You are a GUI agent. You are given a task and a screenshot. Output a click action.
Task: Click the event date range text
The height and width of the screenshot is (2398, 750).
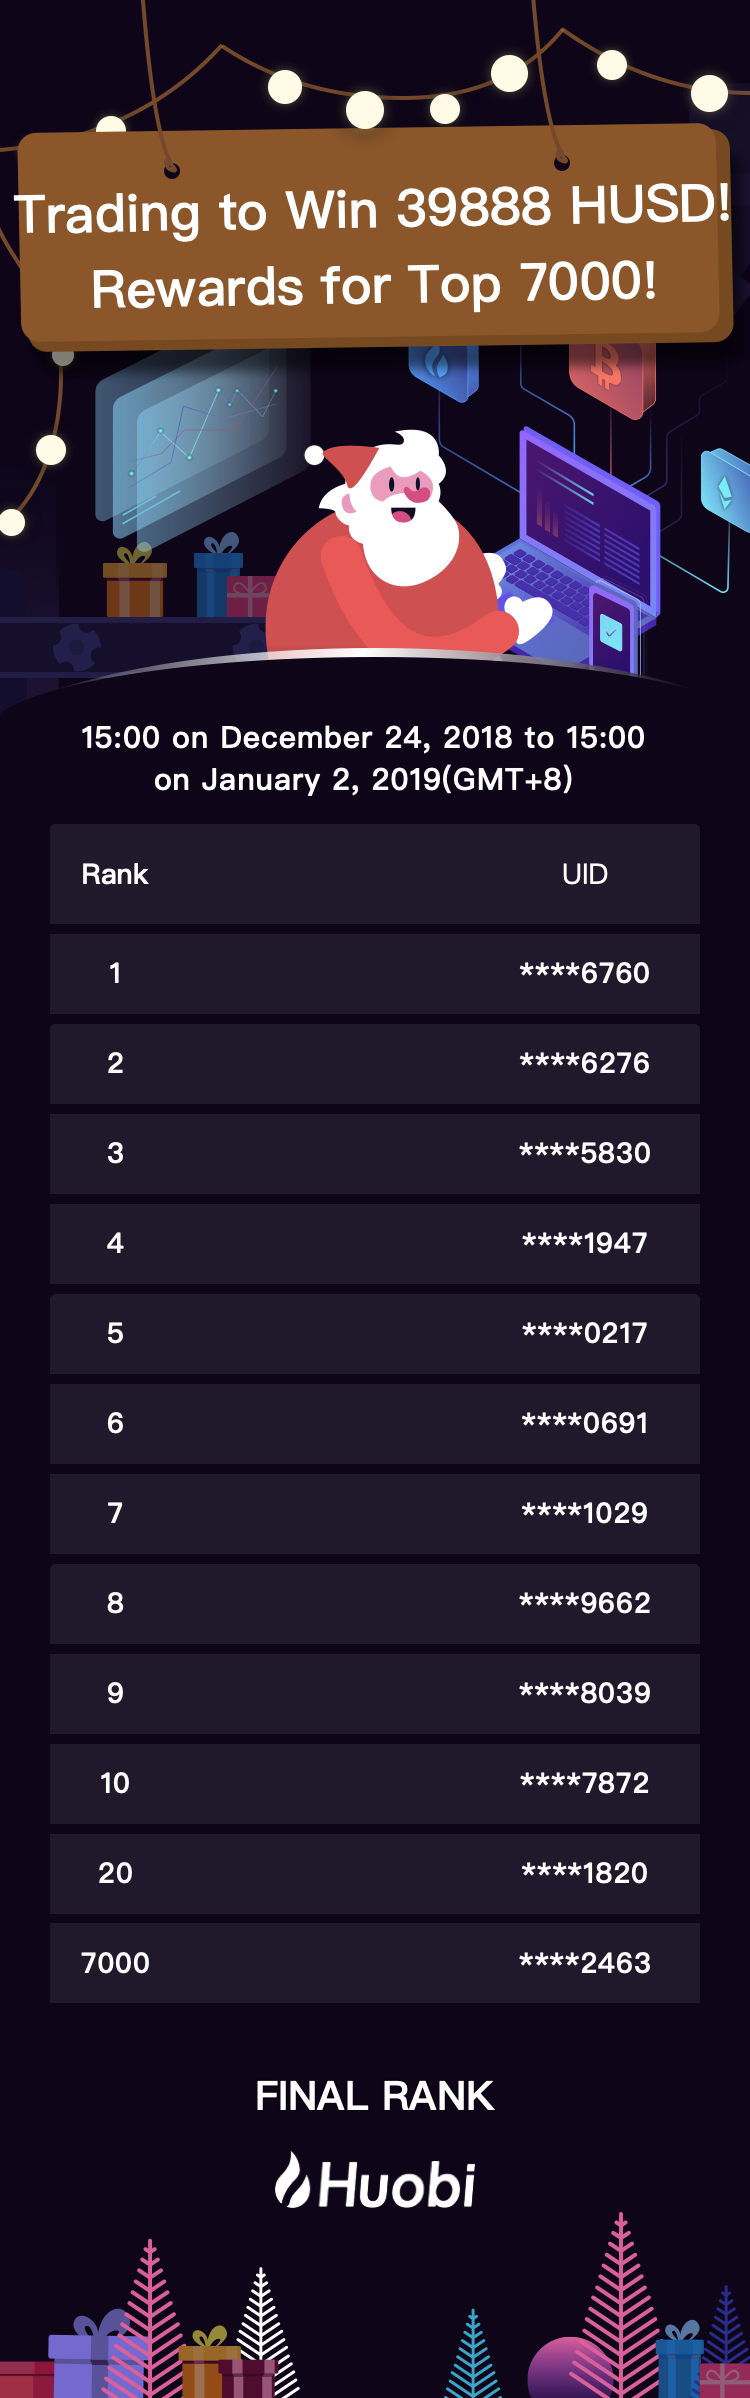point(363,758)
